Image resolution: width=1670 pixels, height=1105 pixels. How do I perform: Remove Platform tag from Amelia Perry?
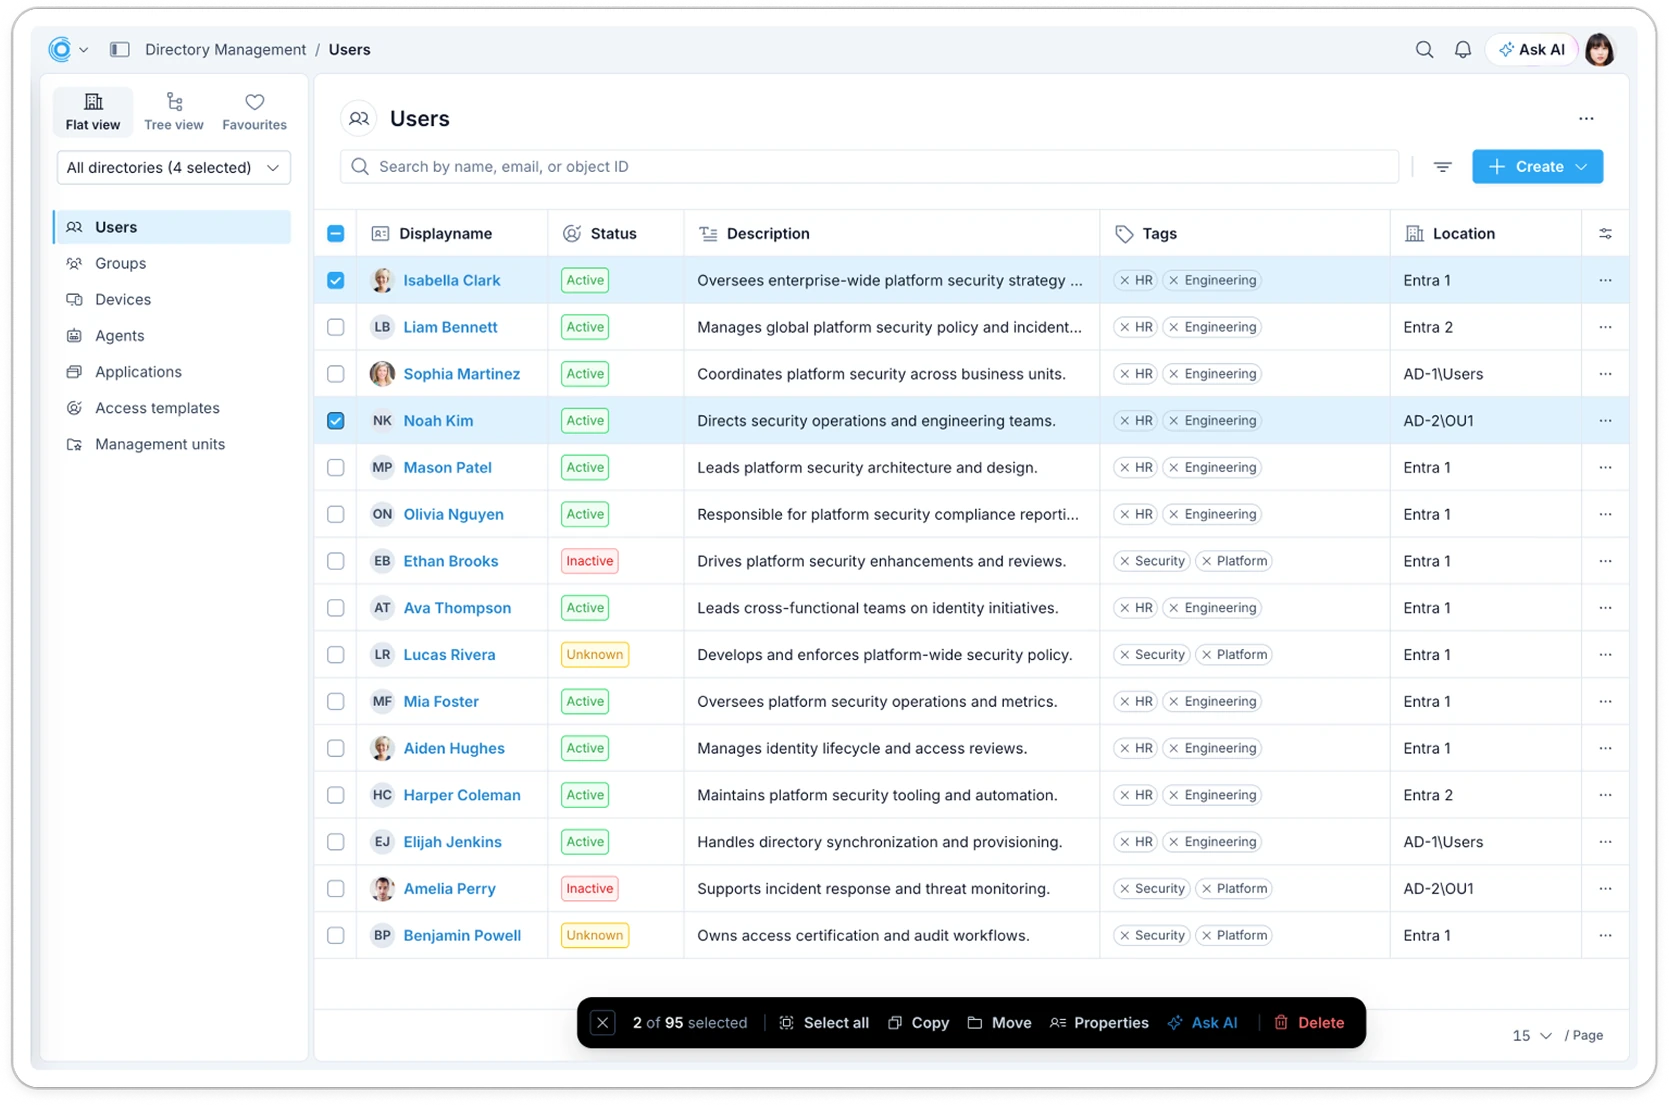[1207, 889]
